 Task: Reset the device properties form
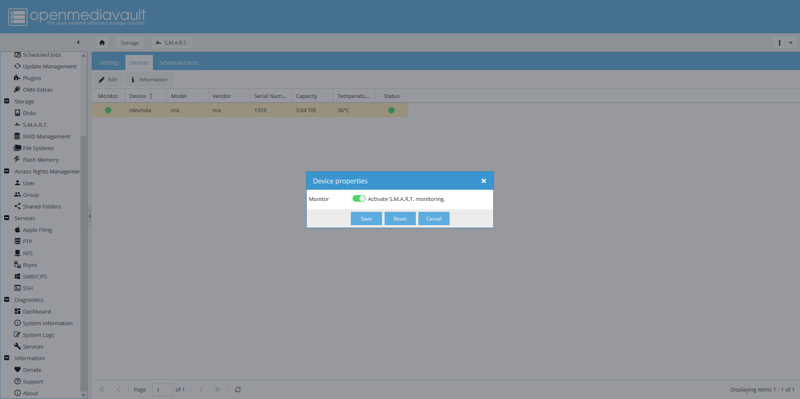400,218
